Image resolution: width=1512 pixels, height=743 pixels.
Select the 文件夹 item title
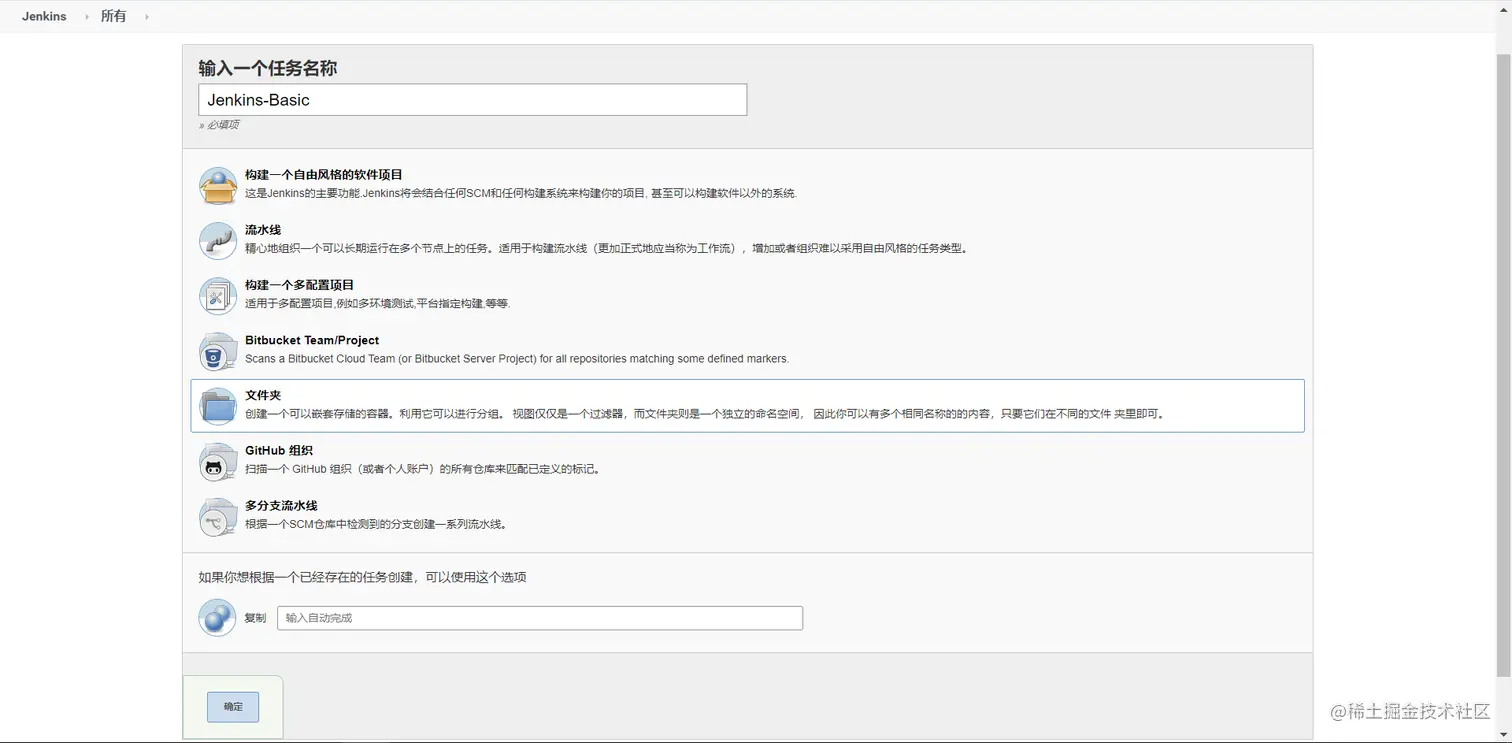pyautogui.click(x=263, y=395)
